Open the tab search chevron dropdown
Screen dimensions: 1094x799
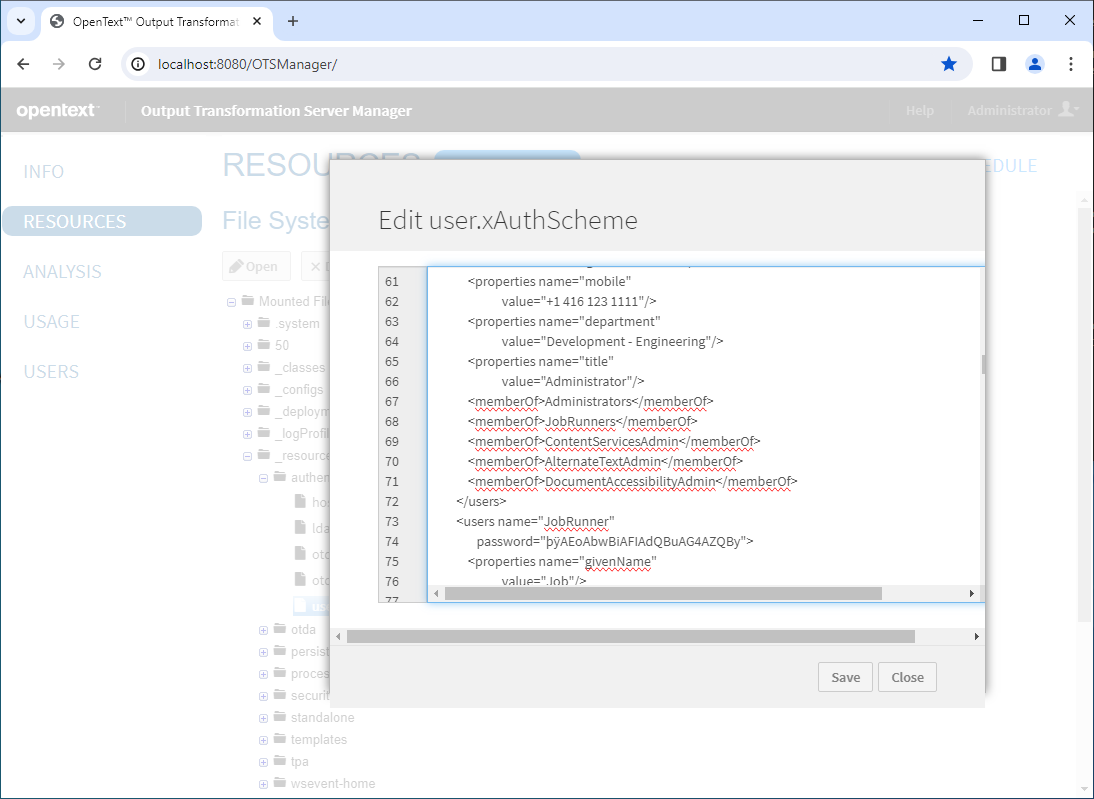pyautogui.click(x=20, y=21)
